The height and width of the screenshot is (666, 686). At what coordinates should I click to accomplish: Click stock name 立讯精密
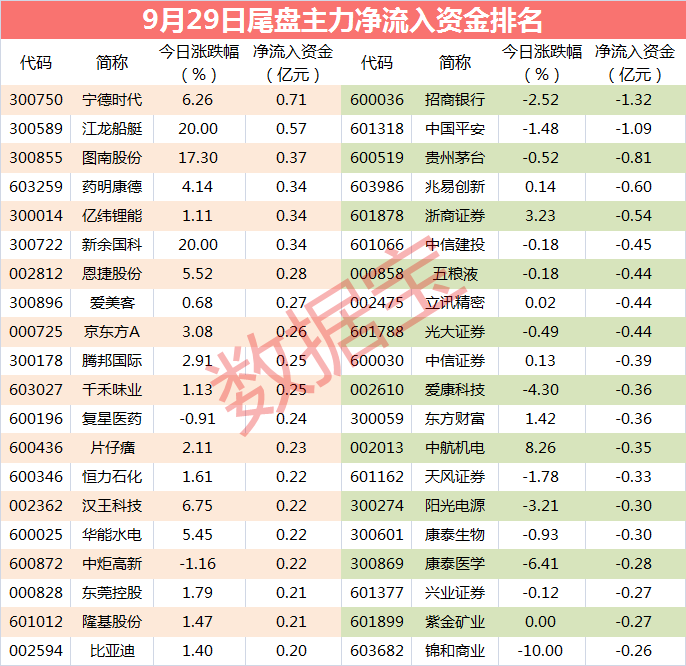click(455, 303)
